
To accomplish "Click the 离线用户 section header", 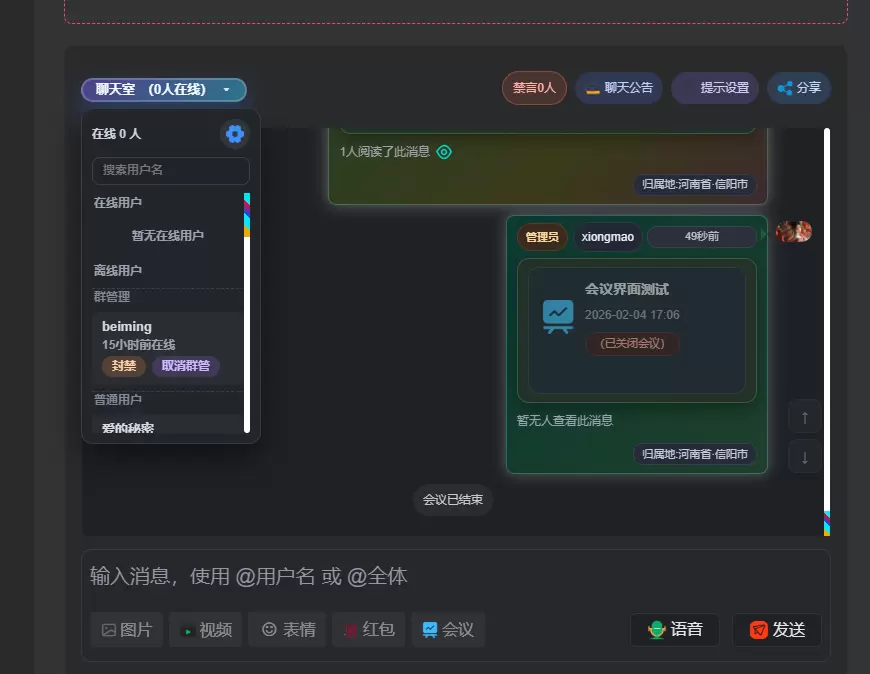I will [x=117, y=271].
